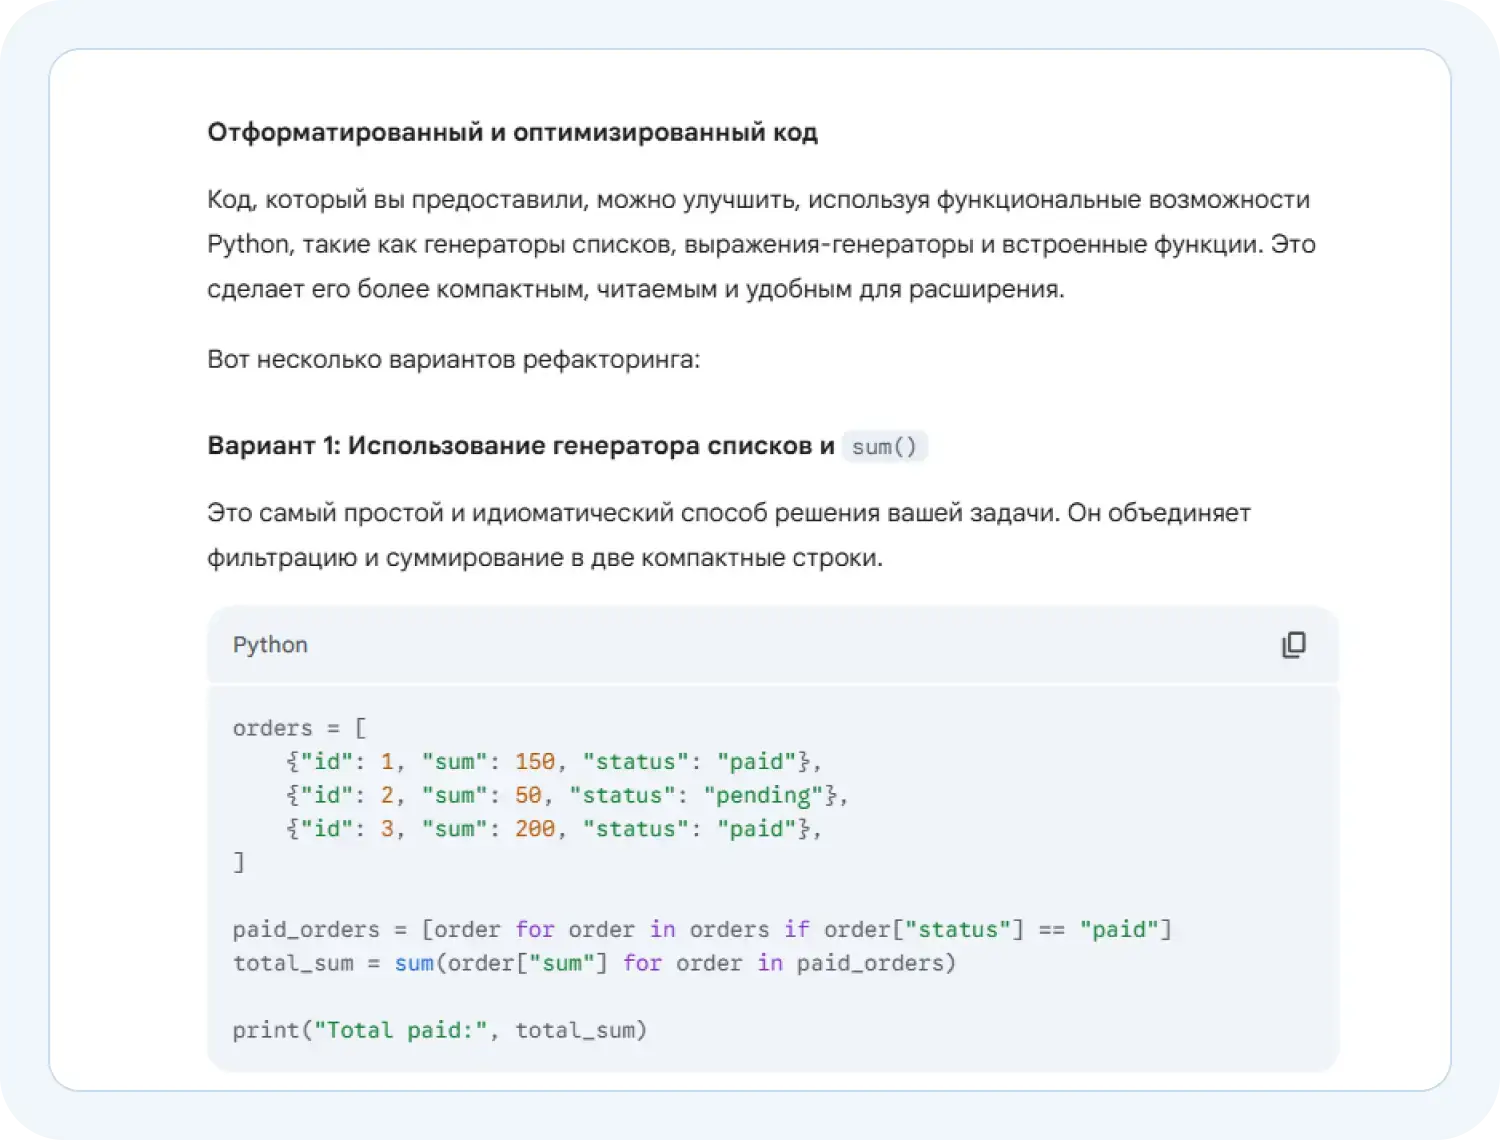Viewport: 1500px width, 1140px height.
Task: Select the inline sum() code chip
Action: click(884, 446)
